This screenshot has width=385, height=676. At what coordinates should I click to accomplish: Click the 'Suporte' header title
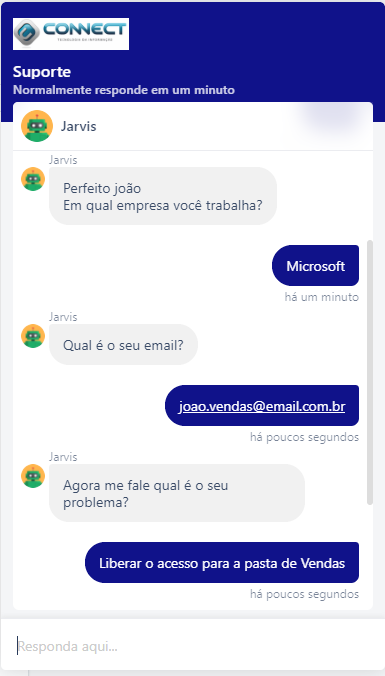pyautogui.click(x=42, y=72)
